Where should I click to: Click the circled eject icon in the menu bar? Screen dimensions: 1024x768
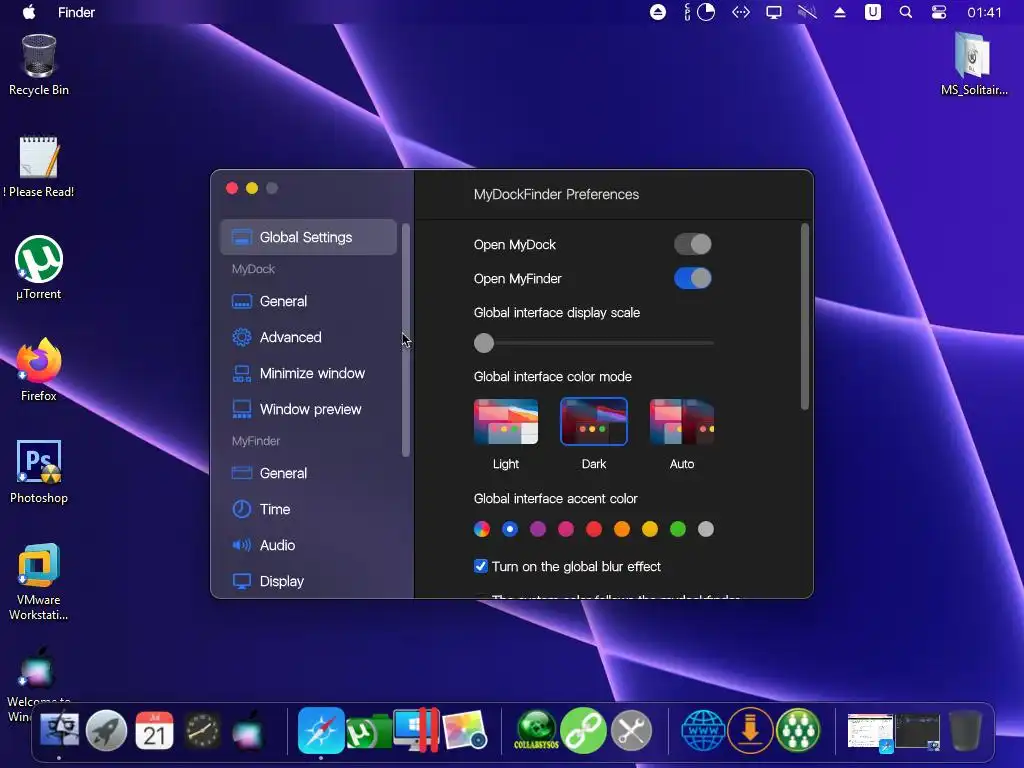pyautogui.click(x=658, y=12)
